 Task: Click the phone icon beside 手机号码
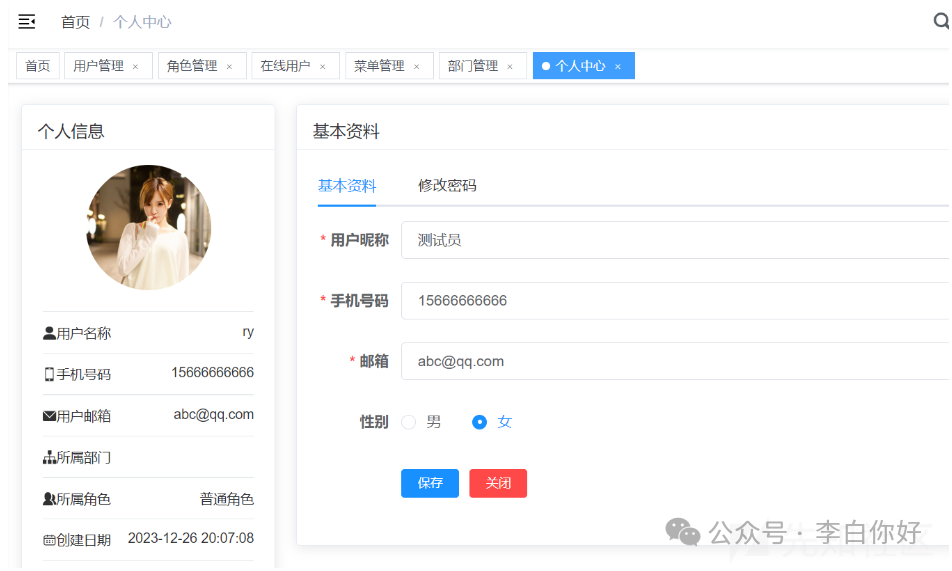click(49, 374)
